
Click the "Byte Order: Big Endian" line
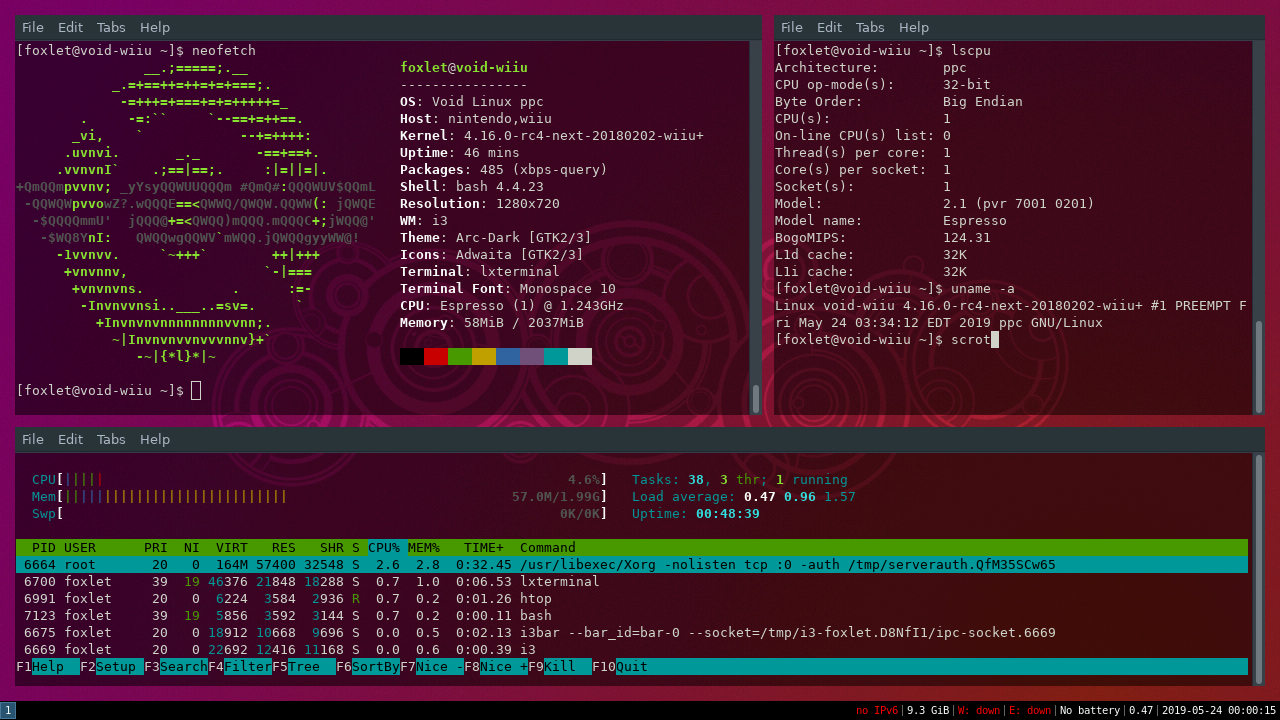click(x=899, y=102)
